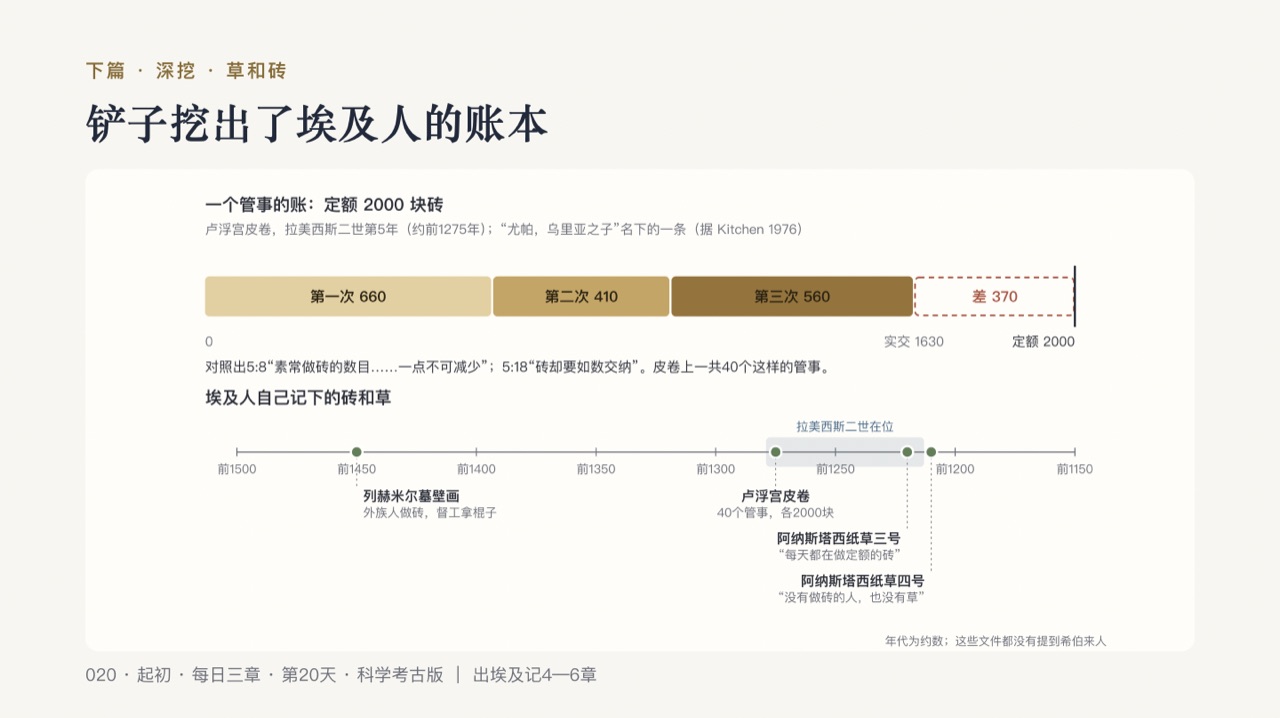Click the 定额 2000 axis label
Image resolution: width=1280 pixels, height=718 pixels.
point(1043,342)
